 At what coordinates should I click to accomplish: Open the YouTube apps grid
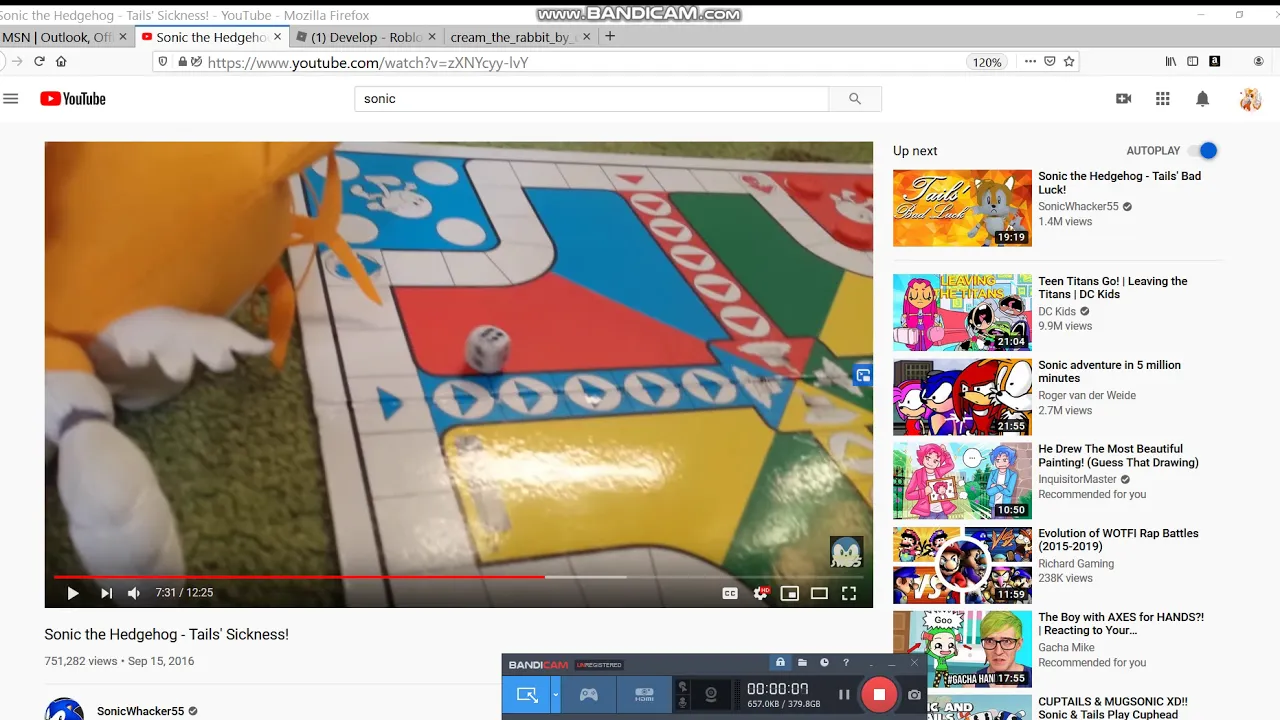[x=1162, y=99]
